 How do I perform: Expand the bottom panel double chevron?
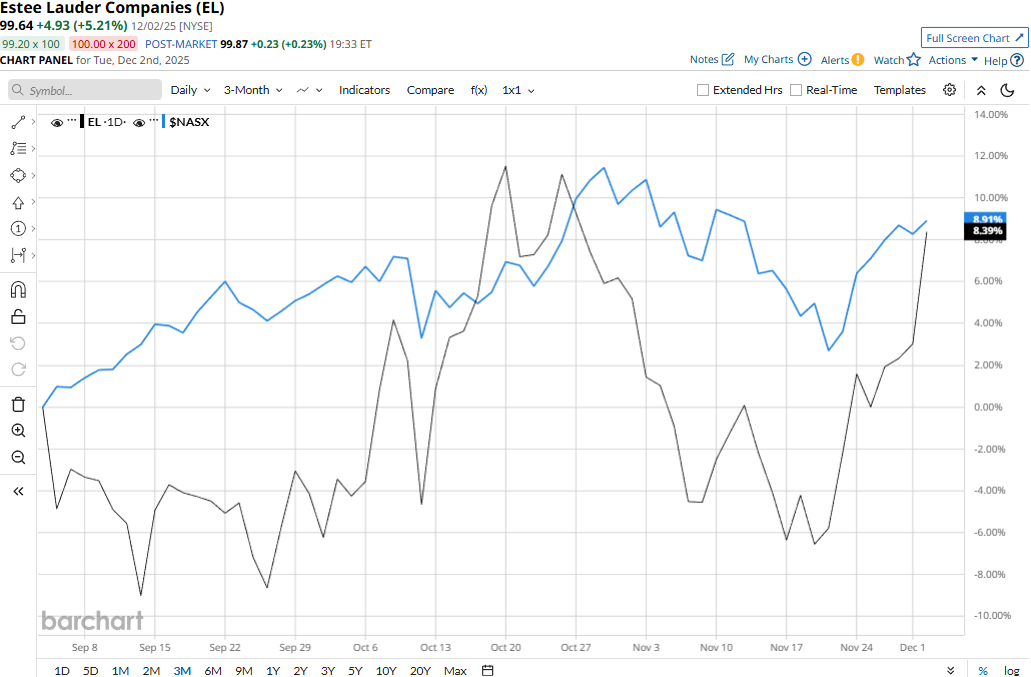pos(951,670)
